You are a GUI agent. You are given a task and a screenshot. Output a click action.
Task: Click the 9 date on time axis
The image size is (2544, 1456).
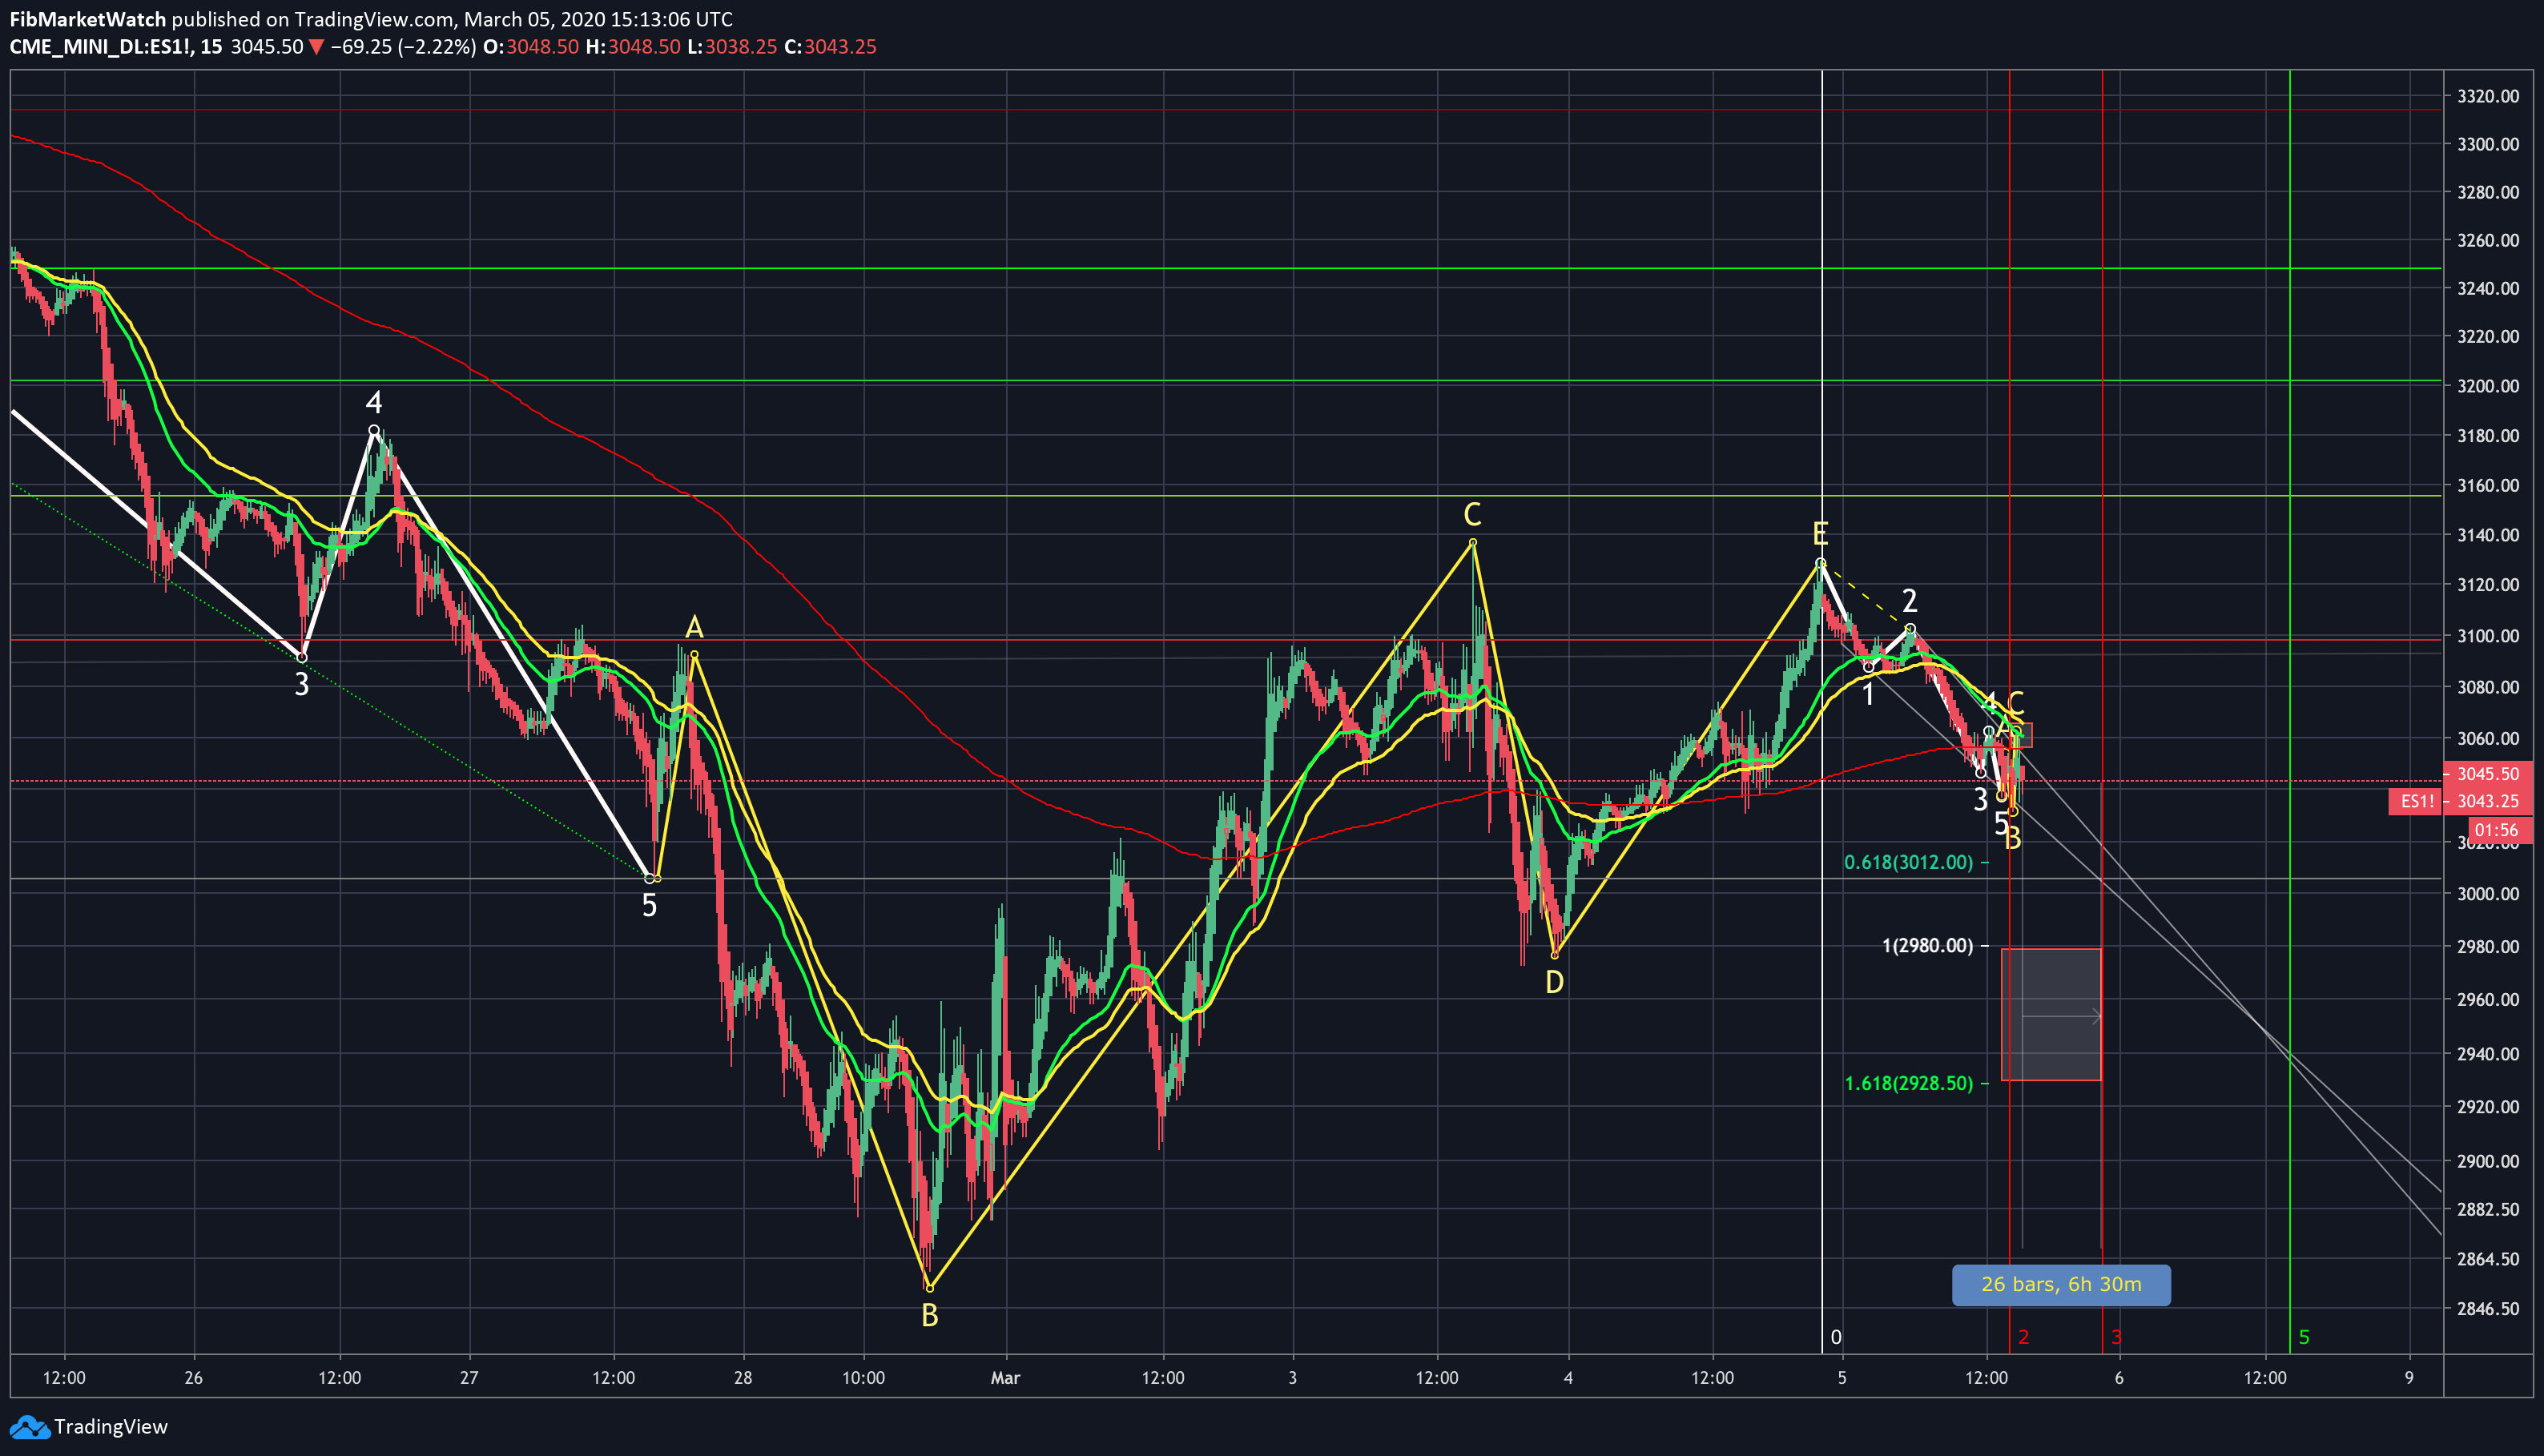click(2409, 1378)
